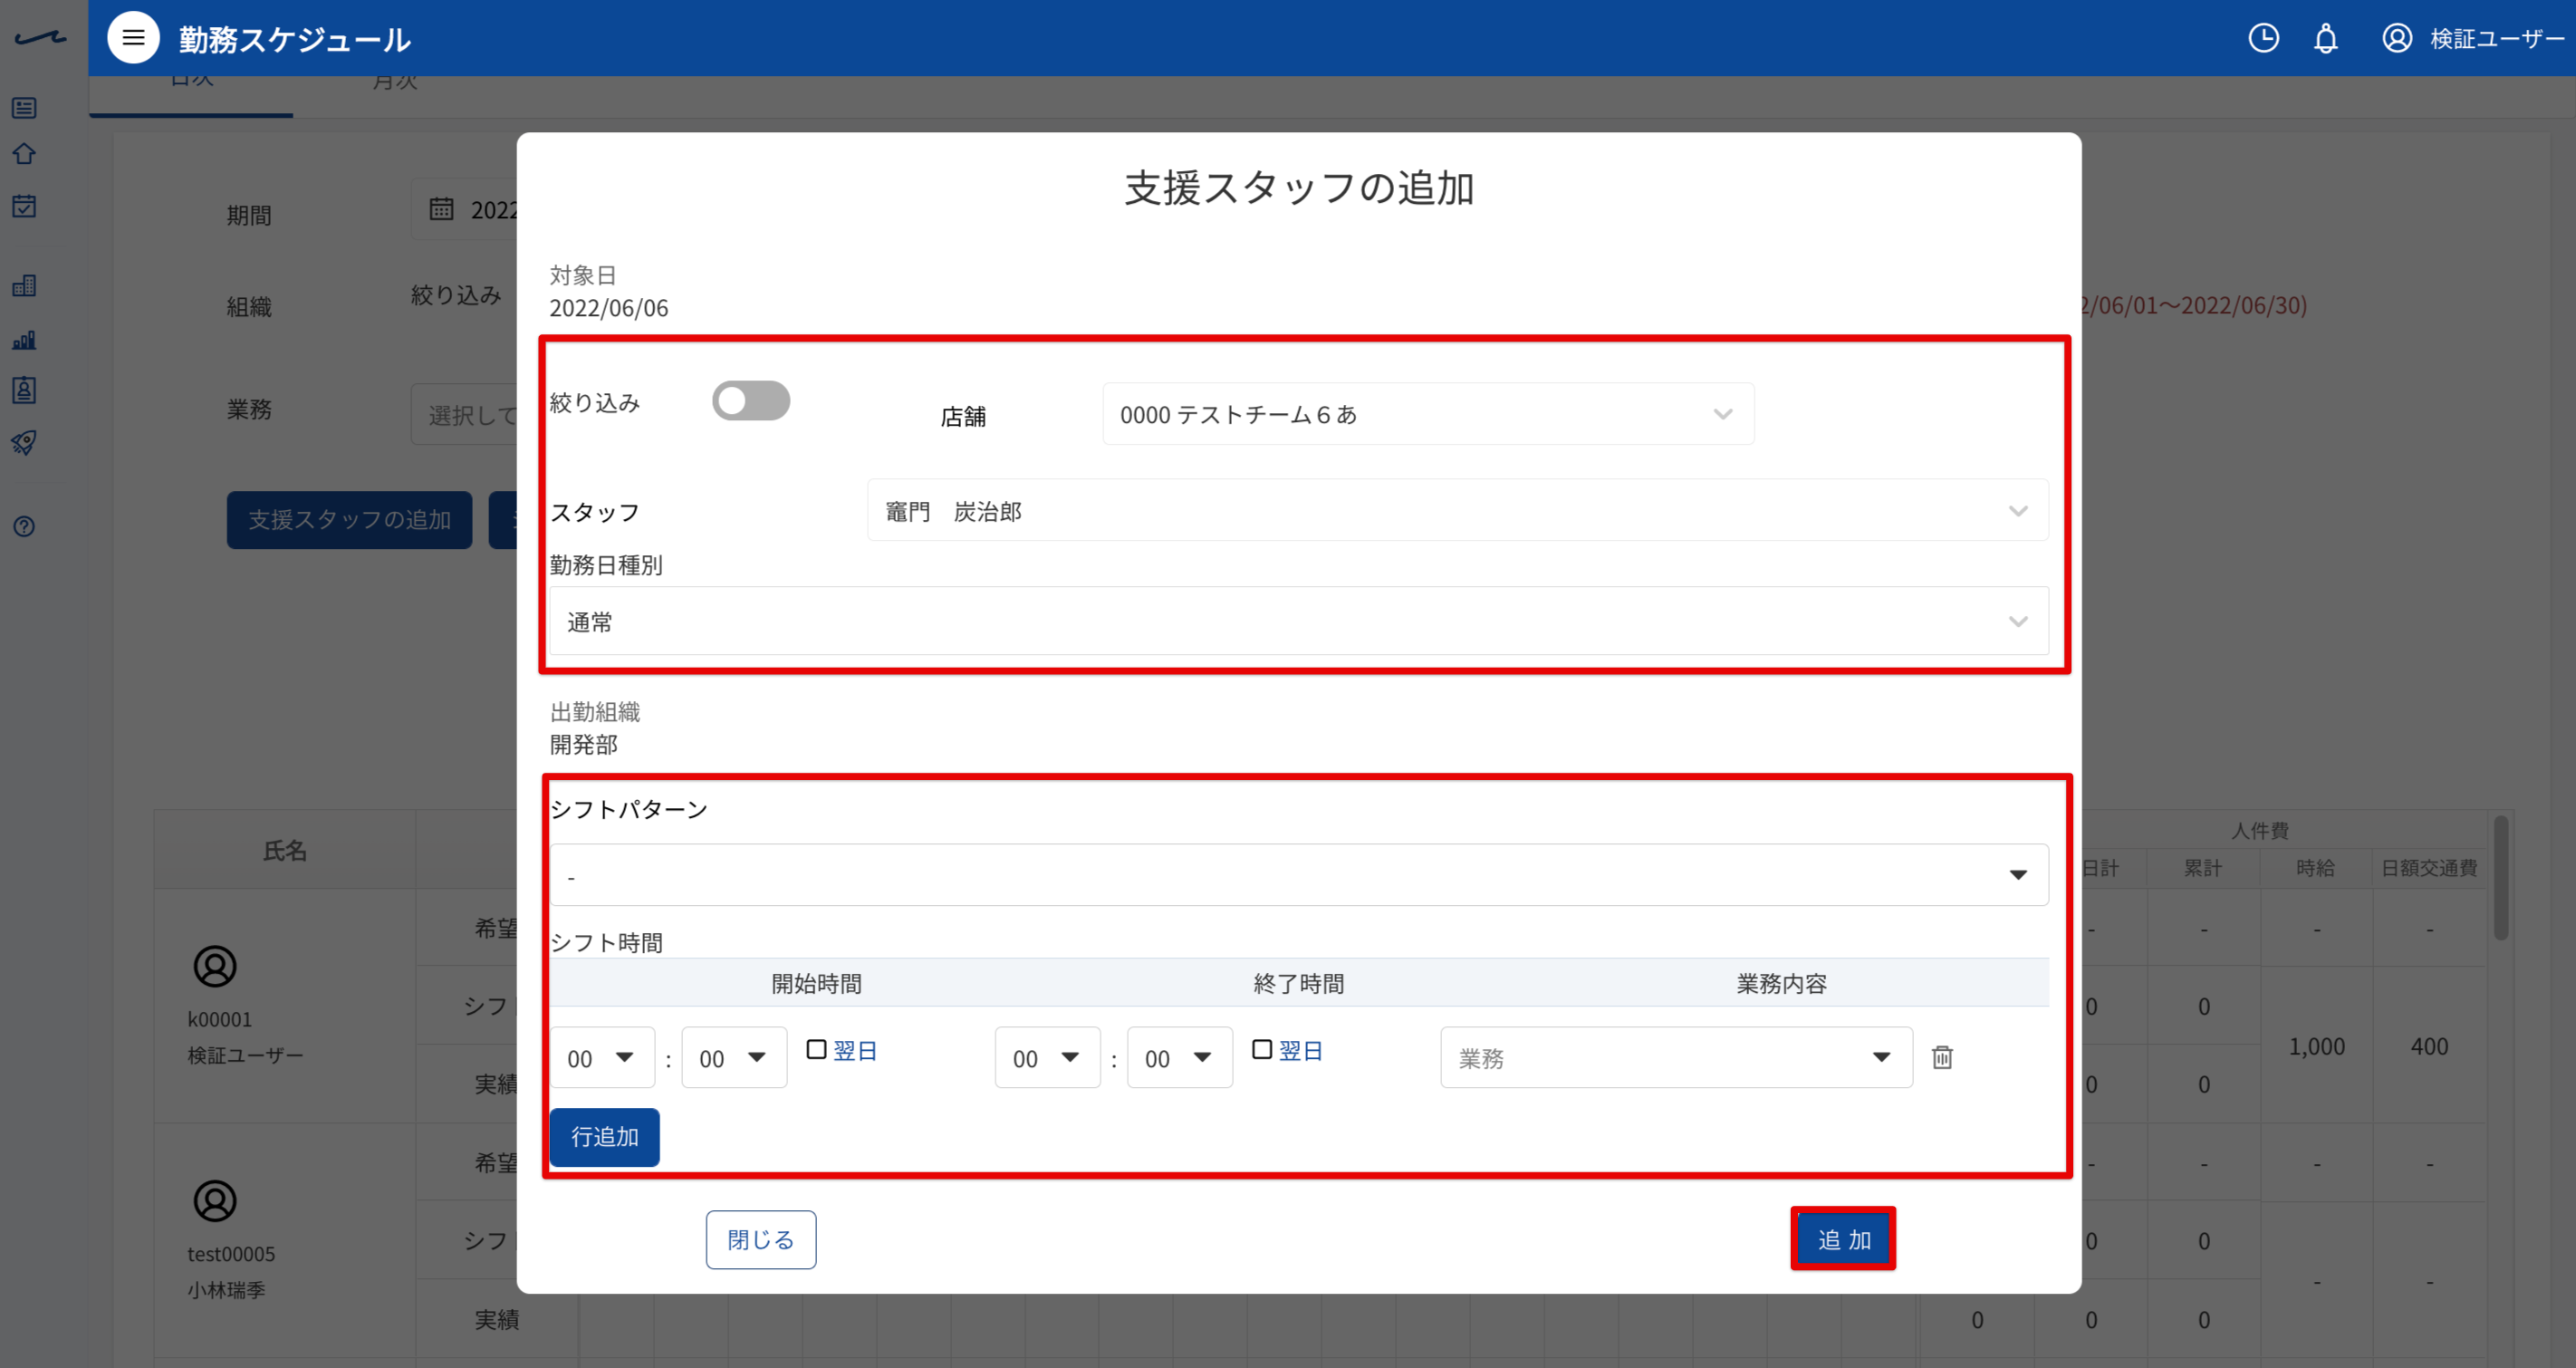Click the 追加 button to add staff
Screen dimensions: 2576x1368
click(x=1843, y=1240)
